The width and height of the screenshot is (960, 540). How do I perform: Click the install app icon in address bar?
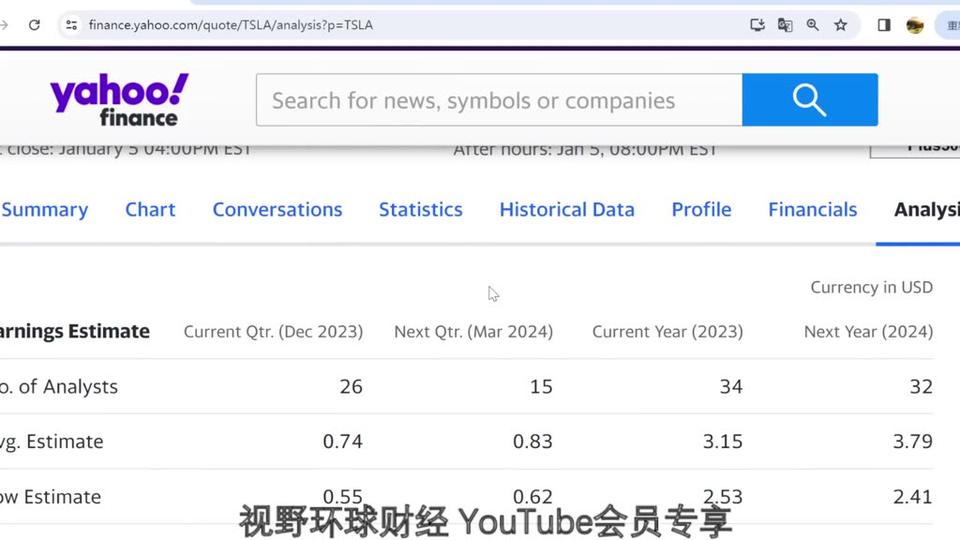pos(757,25)
